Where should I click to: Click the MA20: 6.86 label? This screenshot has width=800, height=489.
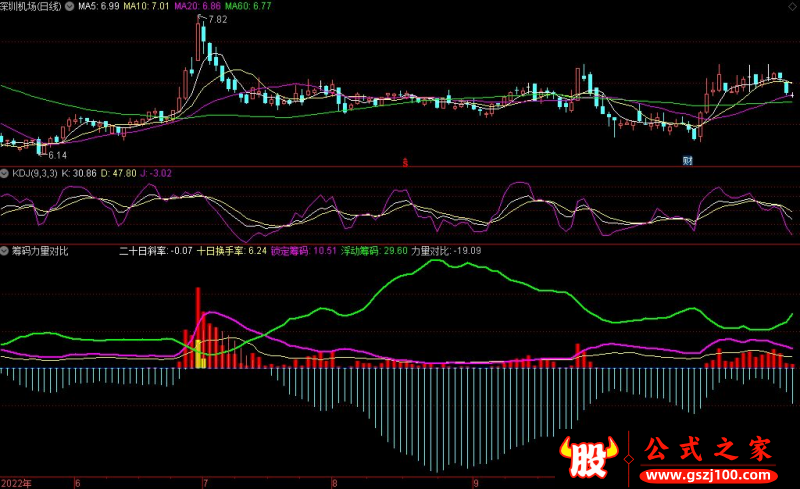click(197, 6)
